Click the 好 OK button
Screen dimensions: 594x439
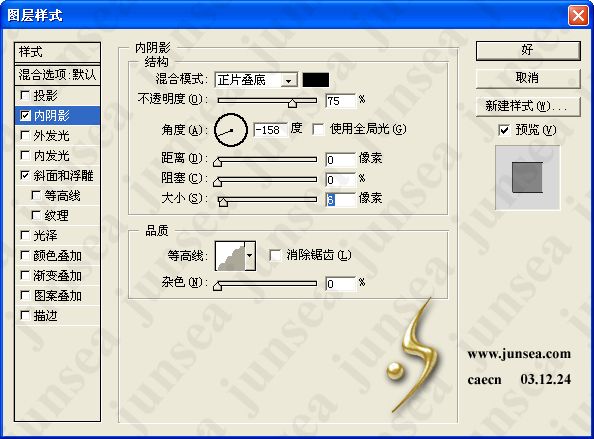528,50
